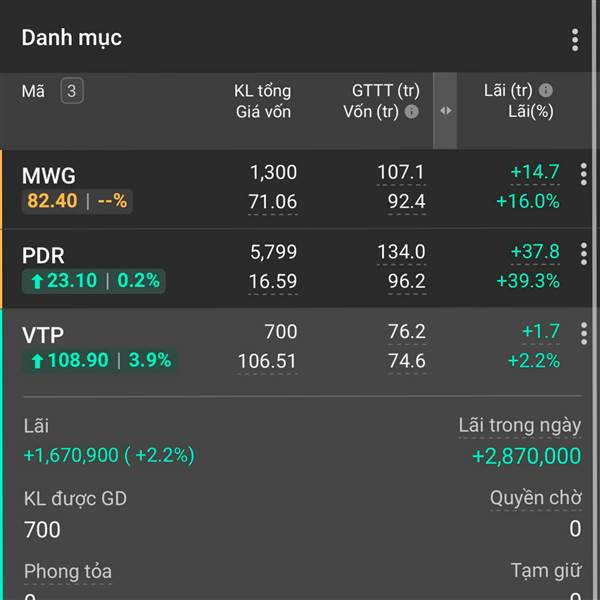Sort by GTTT (tr) column header
Image resolution: width=600 pixels, height=600 pixels.
click(x=385, y=91)
